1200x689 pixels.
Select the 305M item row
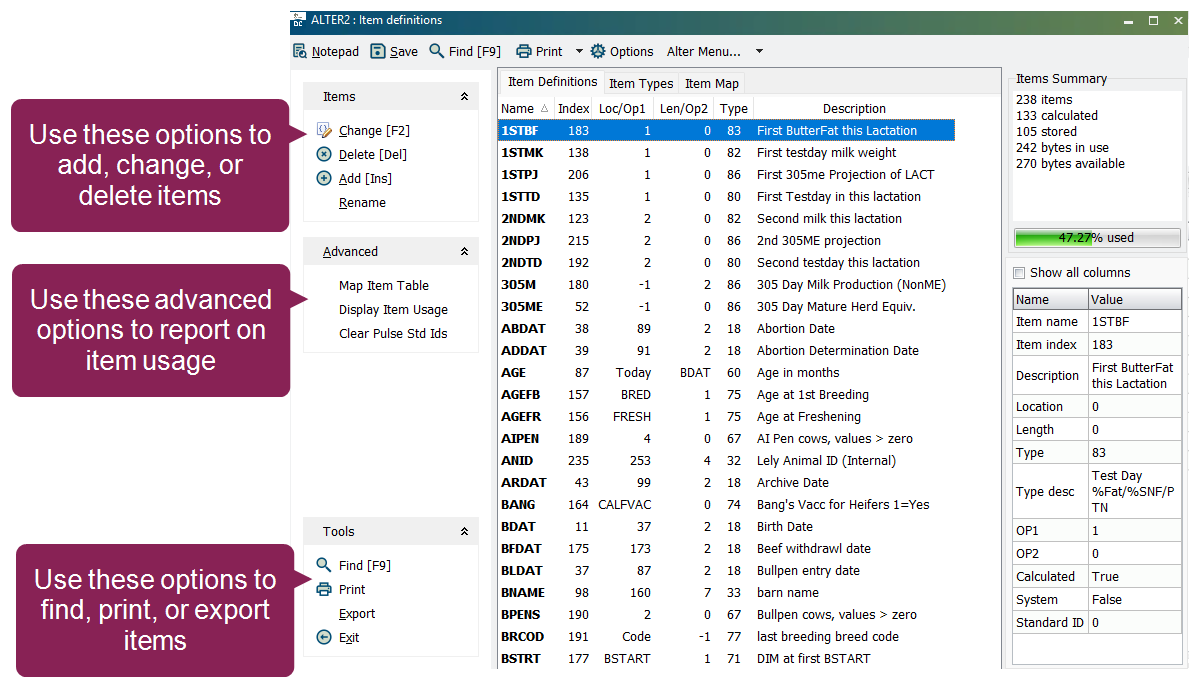coord(727,284)
